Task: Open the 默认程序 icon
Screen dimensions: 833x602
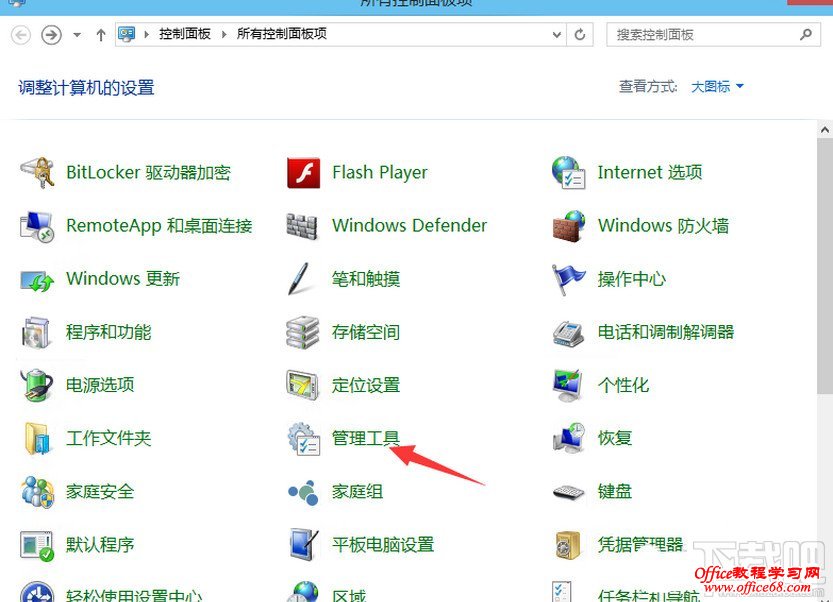Action: pyautogui.click(x=37, y=546)
